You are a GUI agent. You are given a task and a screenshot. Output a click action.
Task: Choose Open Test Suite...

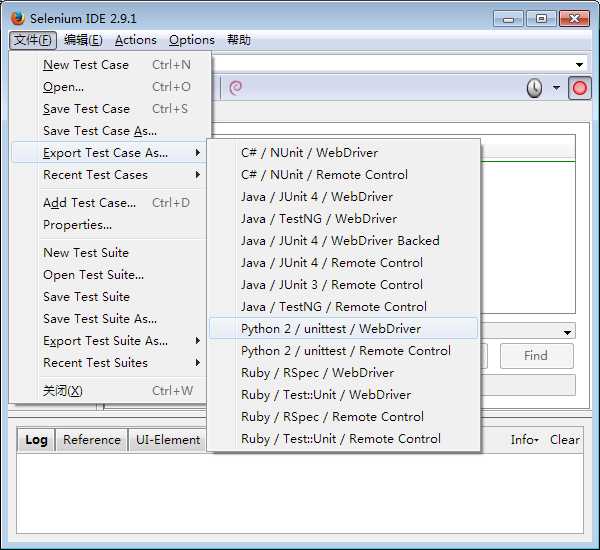109,275
